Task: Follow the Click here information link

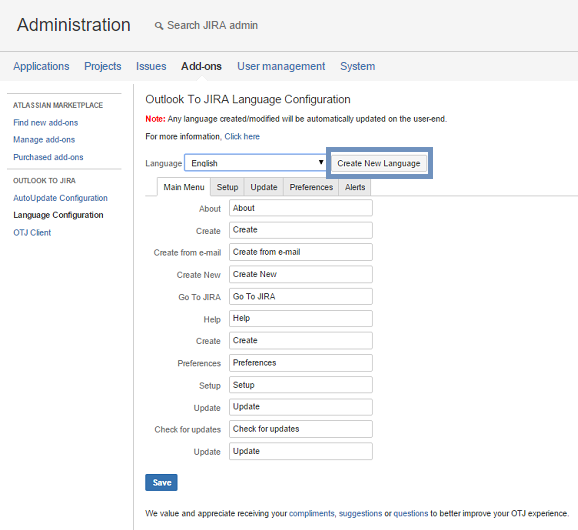Action: click(242, 136)
